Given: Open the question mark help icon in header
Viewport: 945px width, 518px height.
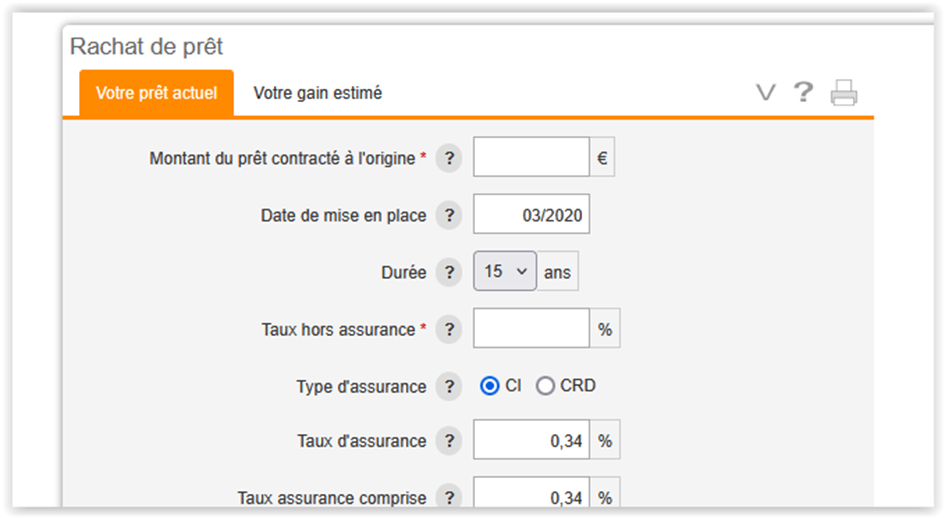Looking at the screenshot, I should coord(803,92).
